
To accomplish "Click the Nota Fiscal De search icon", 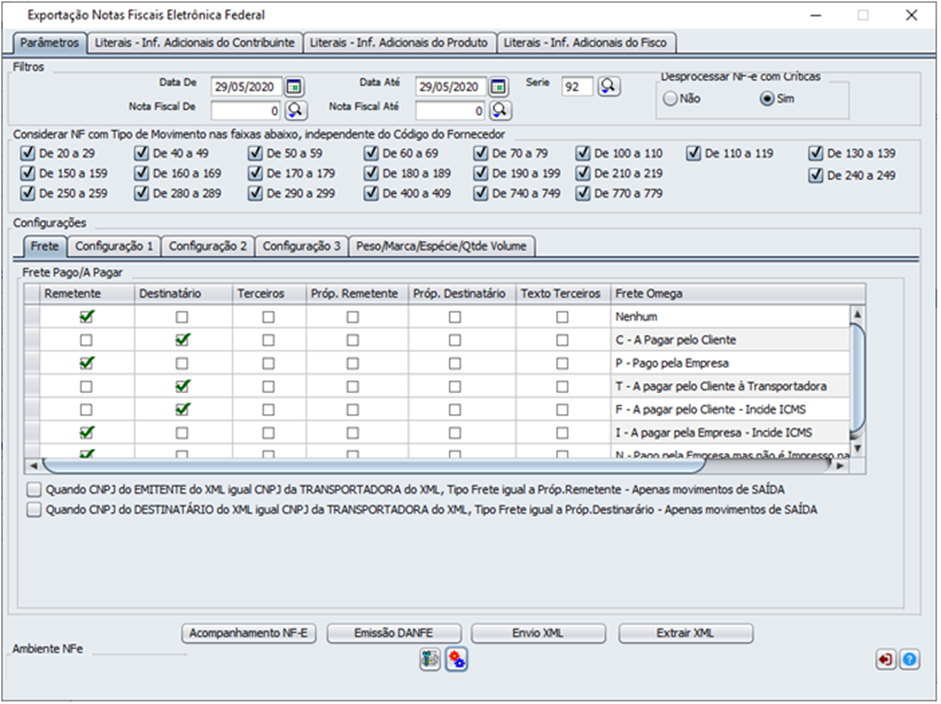I will point(295,110).
